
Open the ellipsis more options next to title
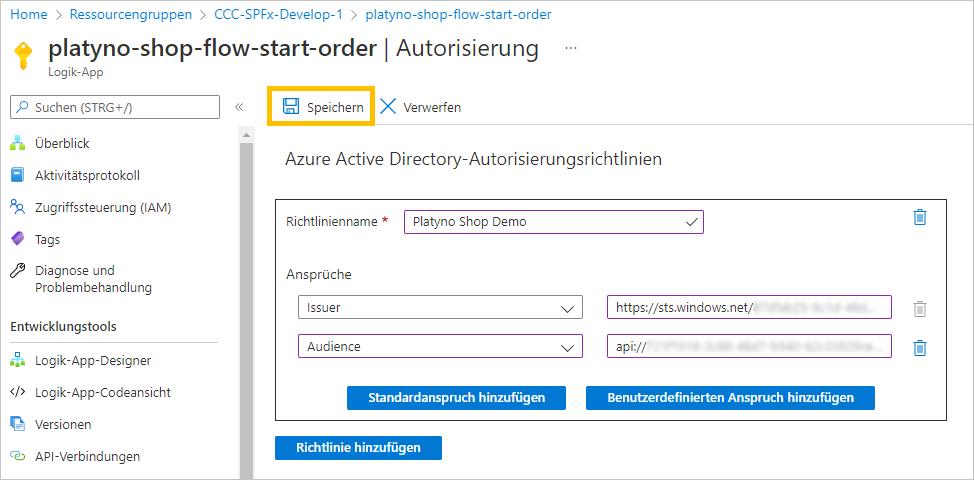[x=571, y=48]
